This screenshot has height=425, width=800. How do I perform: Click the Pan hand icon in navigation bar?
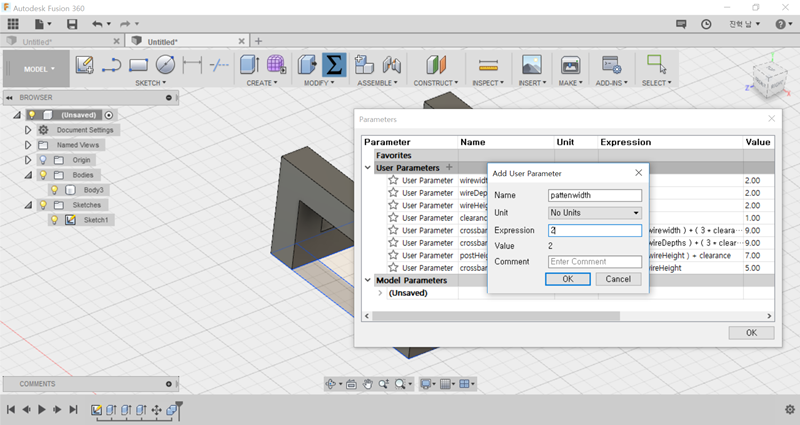(368, 384)
